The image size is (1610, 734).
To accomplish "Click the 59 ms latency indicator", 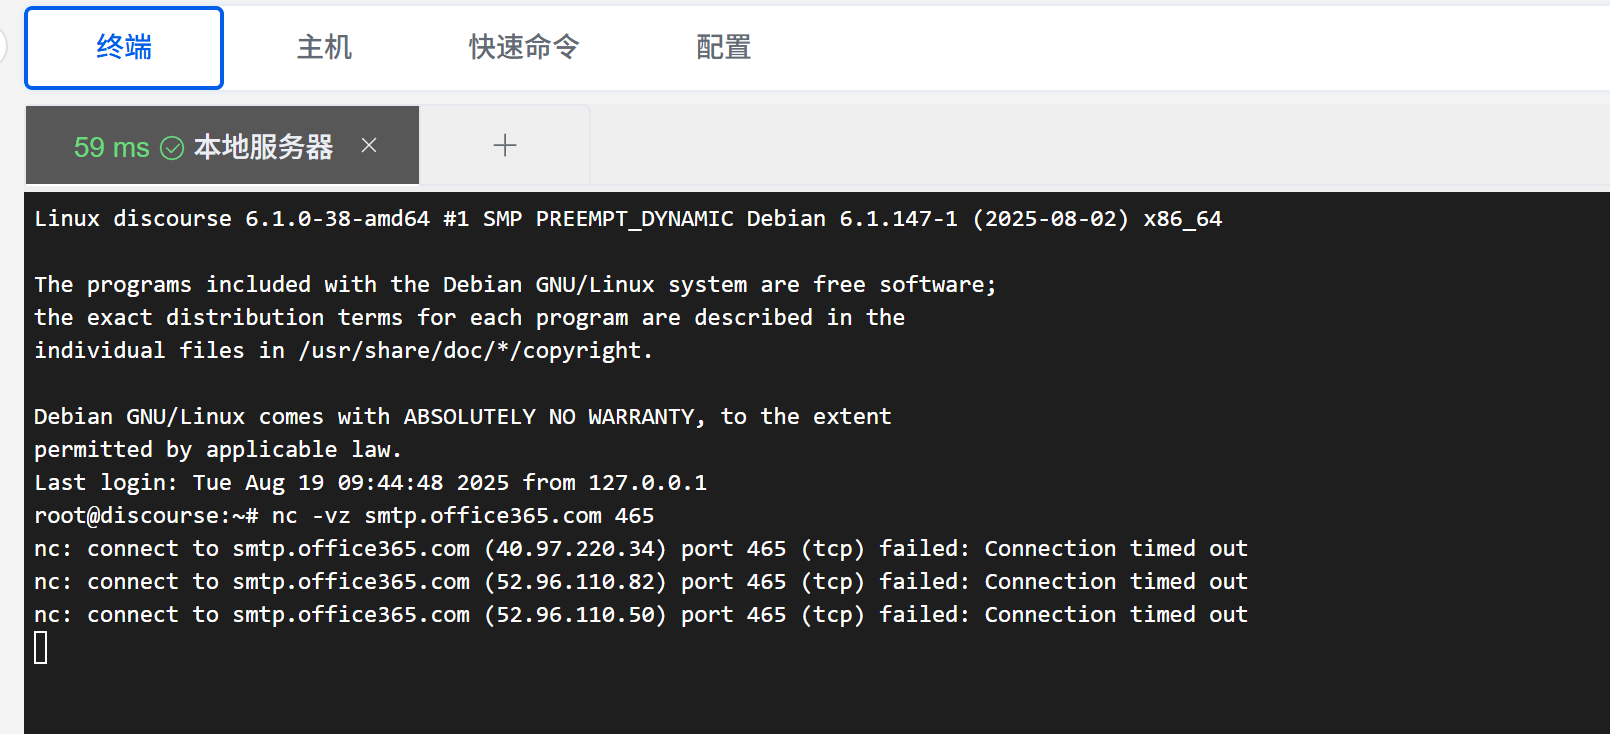I will coord(111,148).
